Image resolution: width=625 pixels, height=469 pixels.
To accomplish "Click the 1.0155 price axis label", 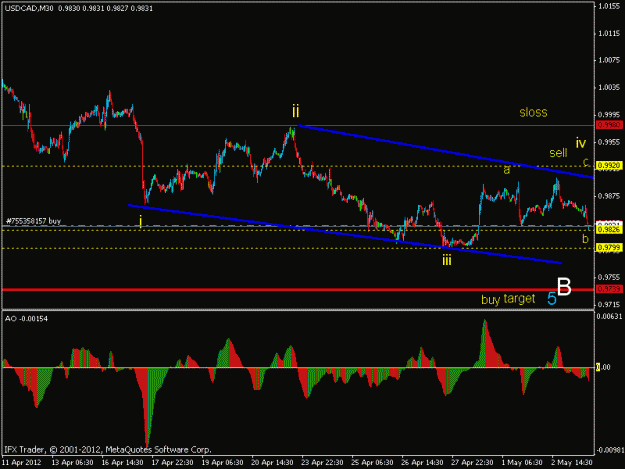I will point(609,6).
